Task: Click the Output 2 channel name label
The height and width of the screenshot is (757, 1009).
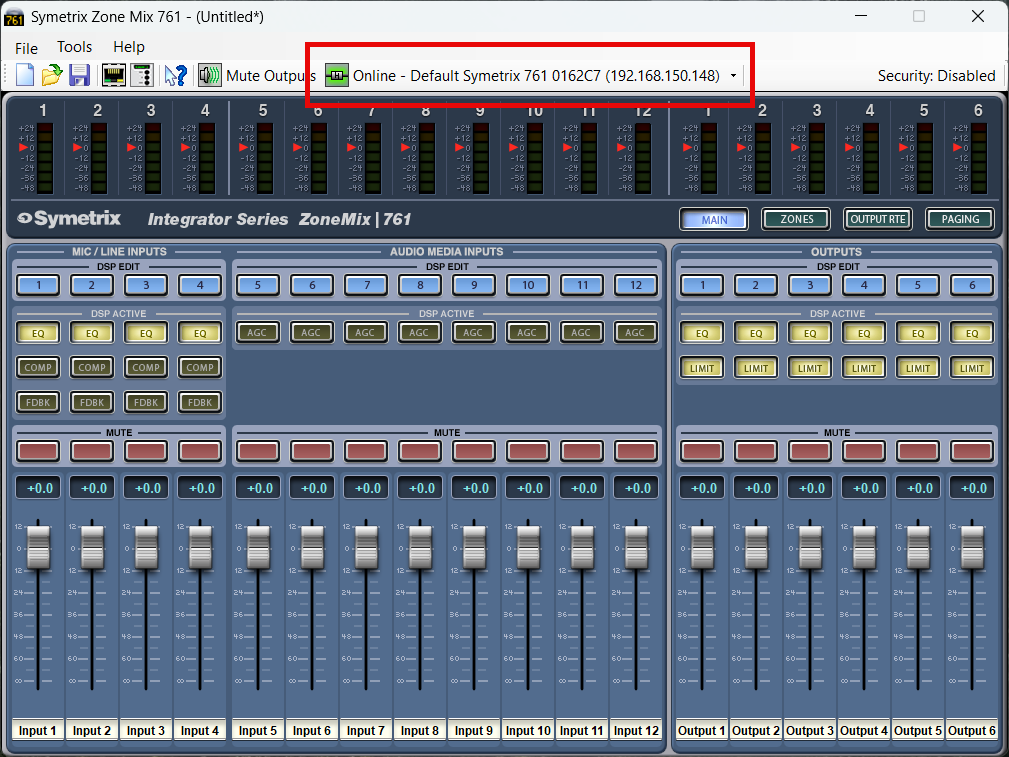Action: pos(756,731)
